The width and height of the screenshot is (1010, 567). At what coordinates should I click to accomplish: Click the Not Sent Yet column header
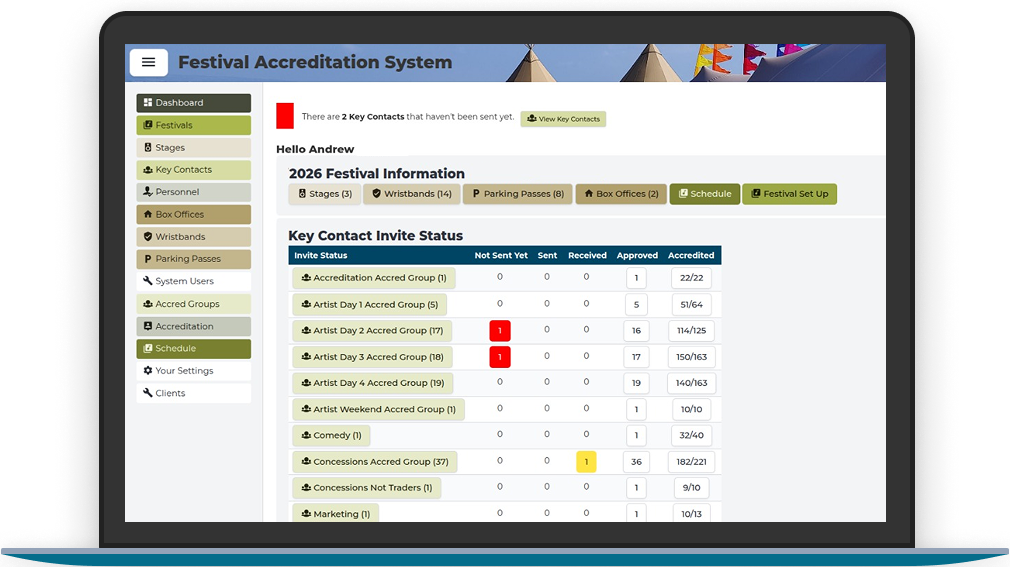[501, 255]
